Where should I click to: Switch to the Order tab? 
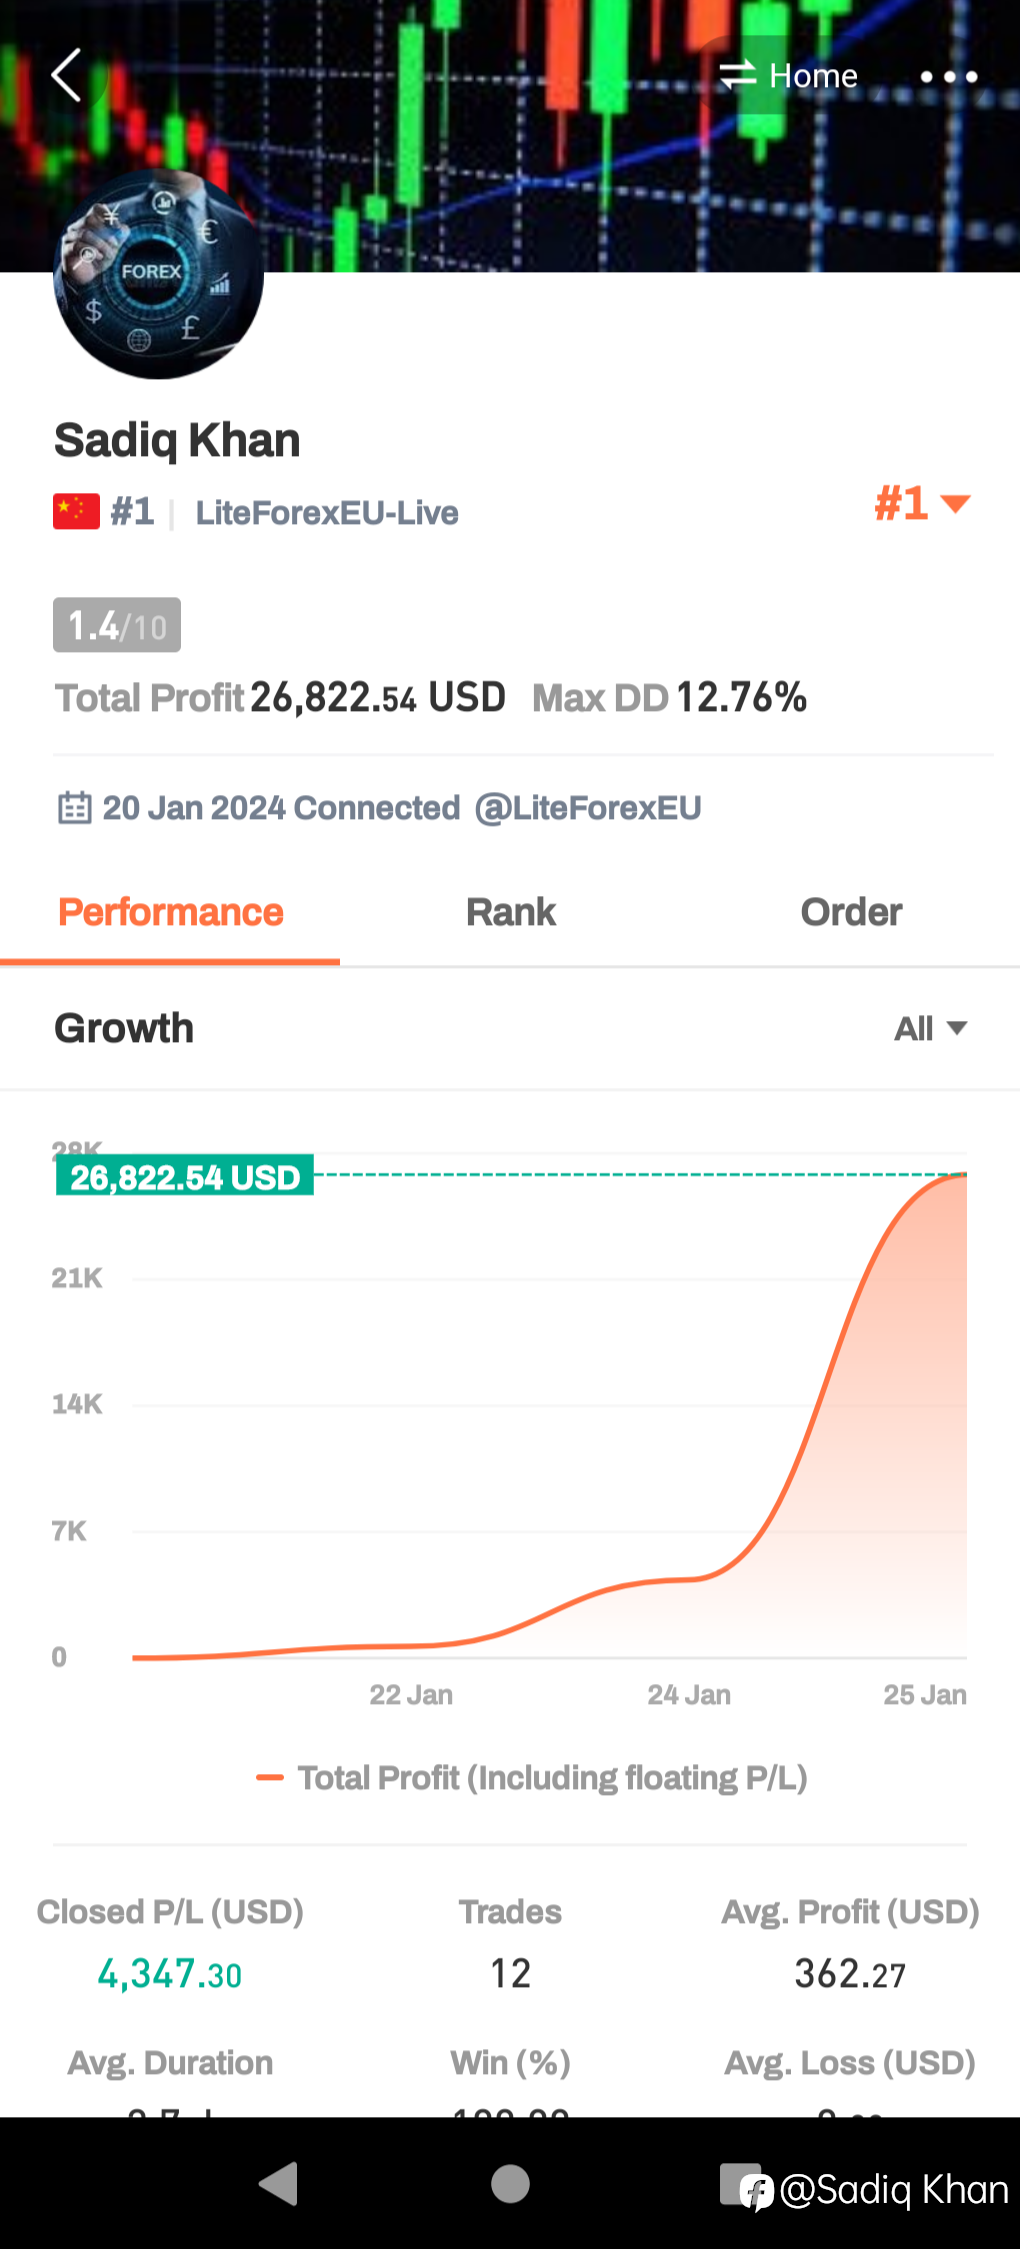point(851,912)
